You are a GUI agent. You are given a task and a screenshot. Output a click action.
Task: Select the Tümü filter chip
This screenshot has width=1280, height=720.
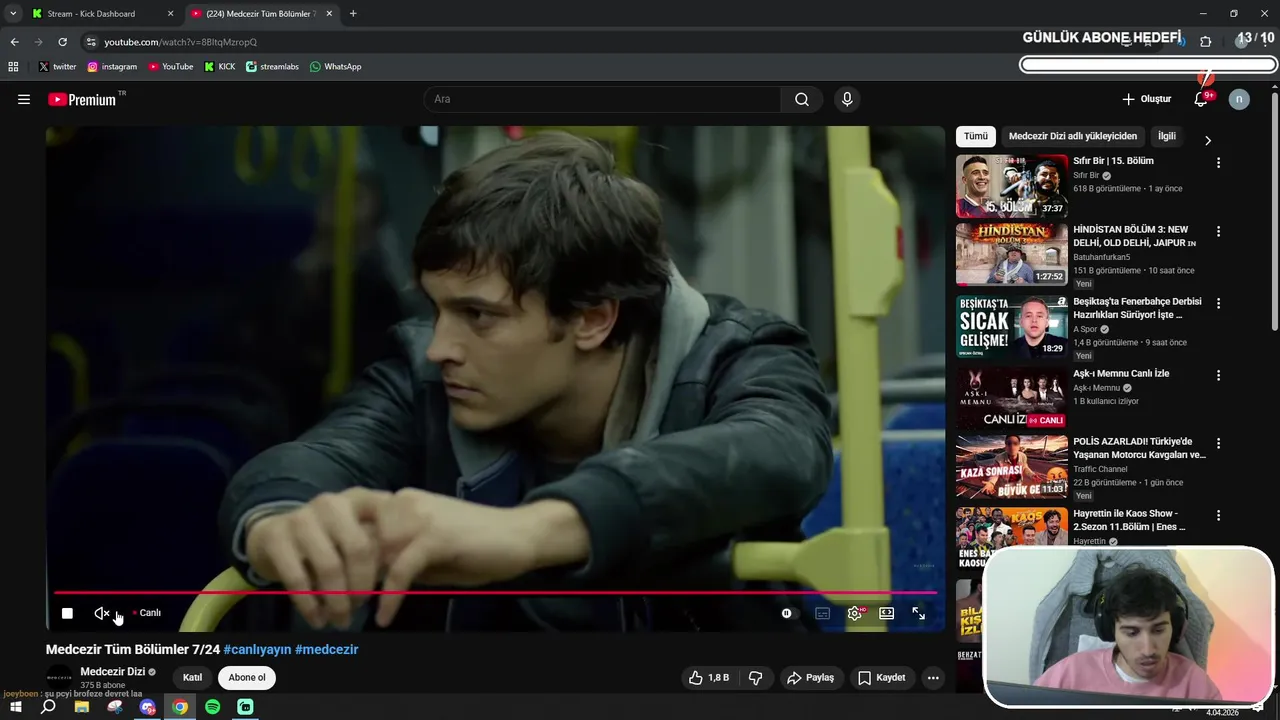[x=975, y=136]
